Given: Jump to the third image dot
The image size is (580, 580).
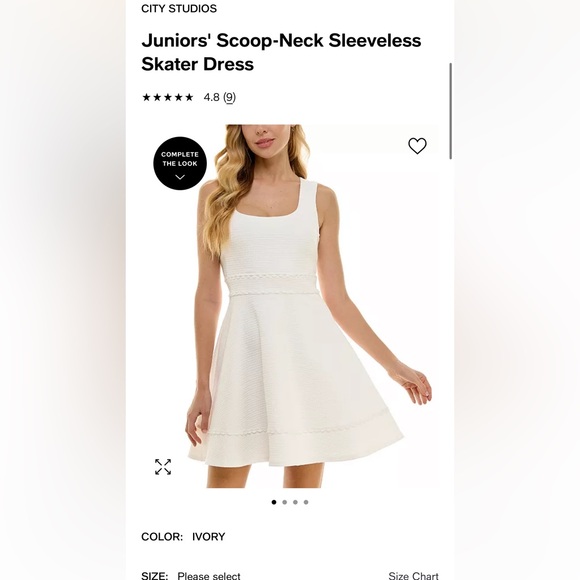Looking at the screenshot, I should coord(295,502).
